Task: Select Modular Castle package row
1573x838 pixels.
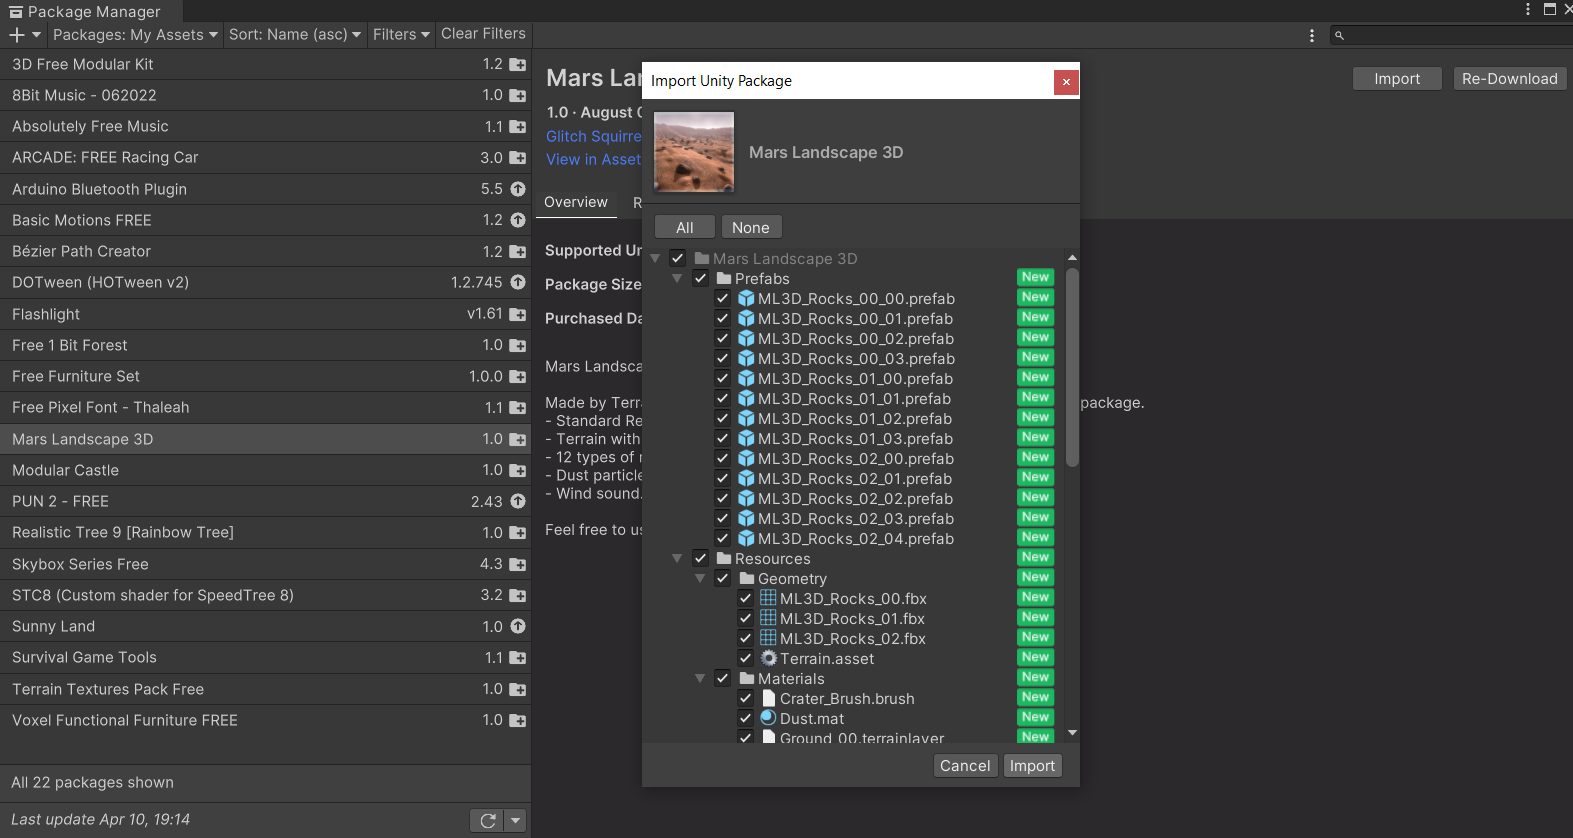Action: click(265, 470)
